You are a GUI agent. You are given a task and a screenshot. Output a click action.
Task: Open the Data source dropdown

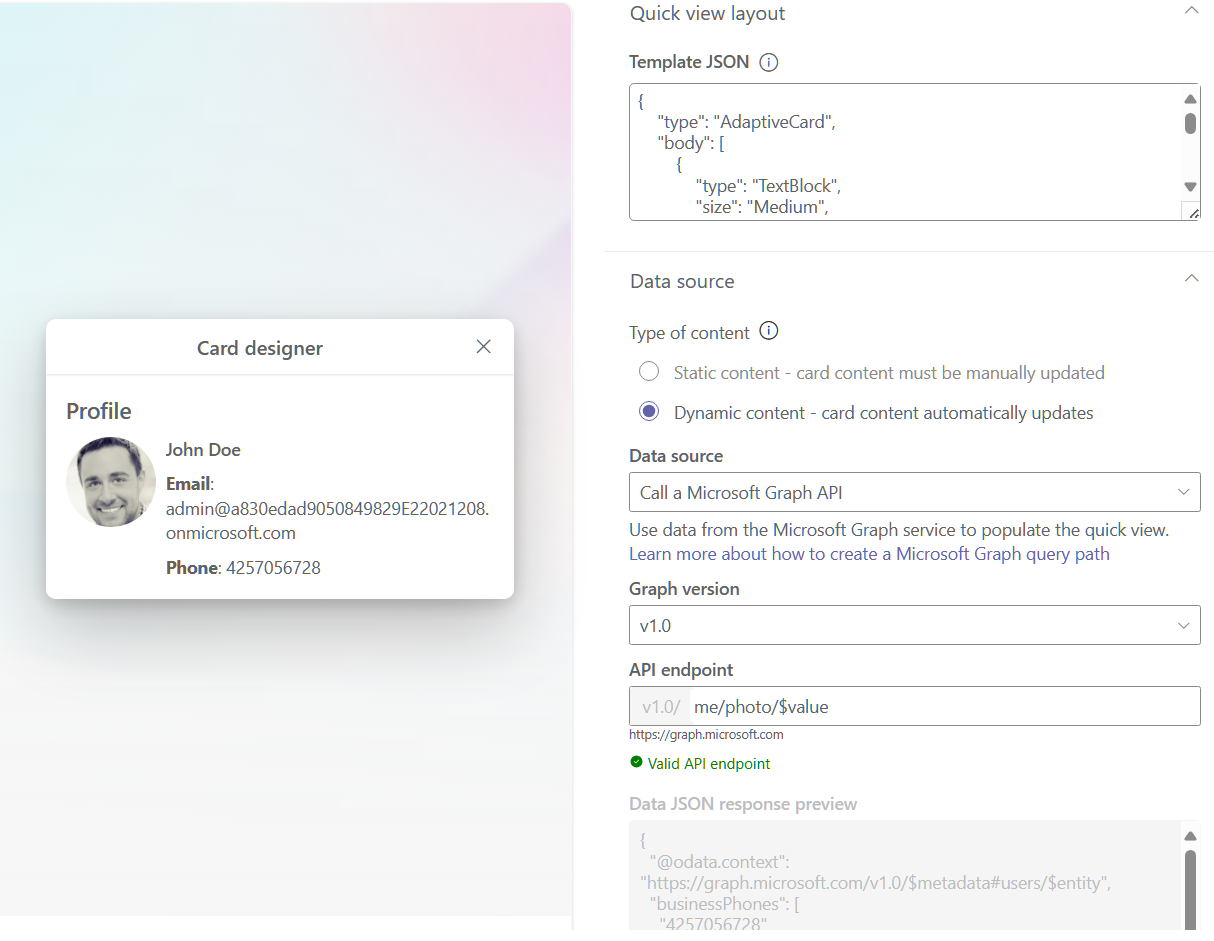pos(914,492)
